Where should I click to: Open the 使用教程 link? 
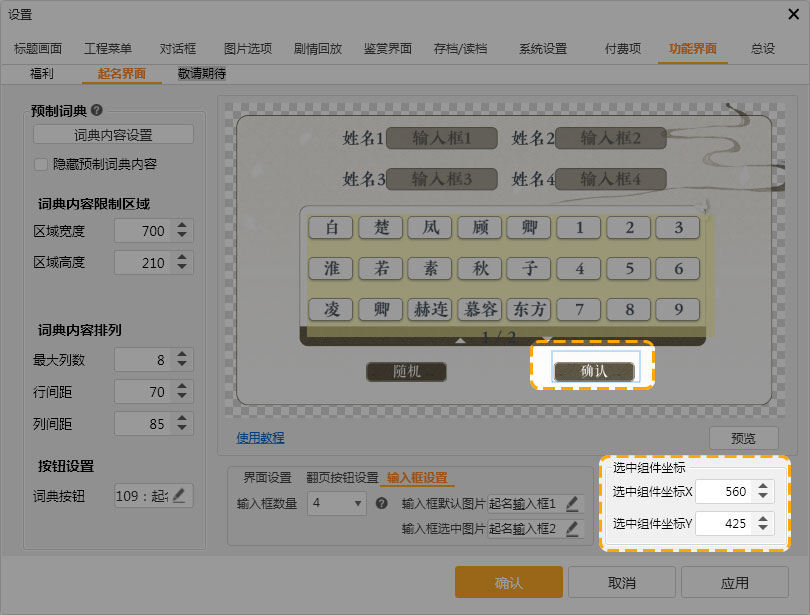point(260,437)
